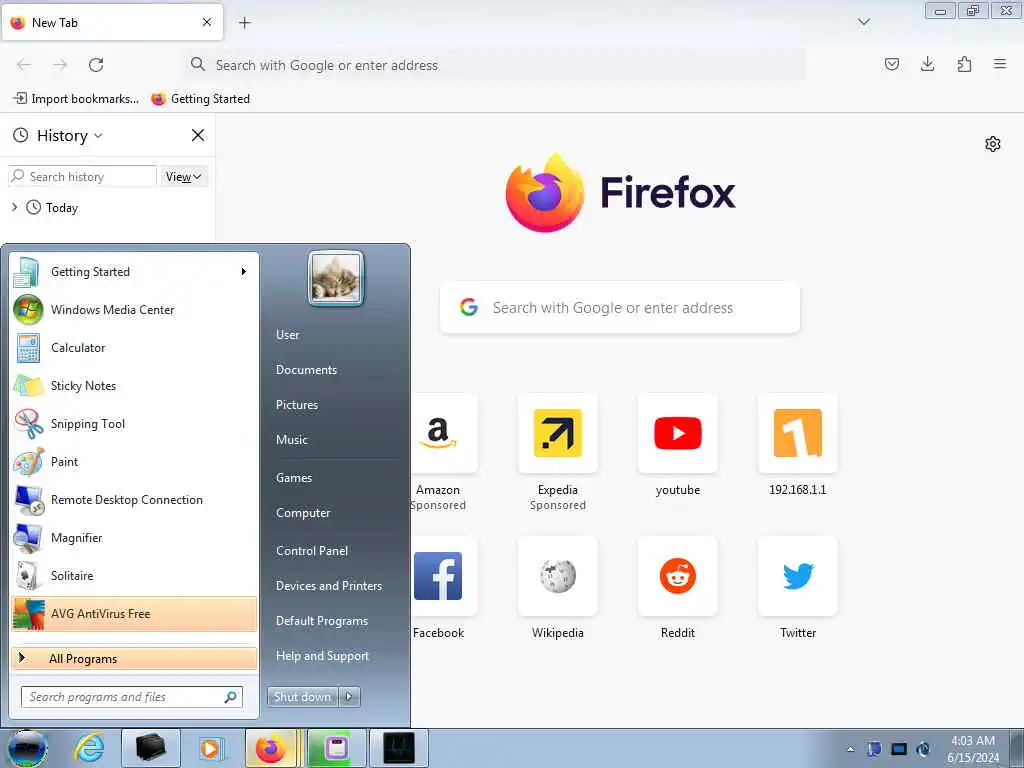
Task: Open Control Panel from Start menu
Action: click(x=312, y=551)
